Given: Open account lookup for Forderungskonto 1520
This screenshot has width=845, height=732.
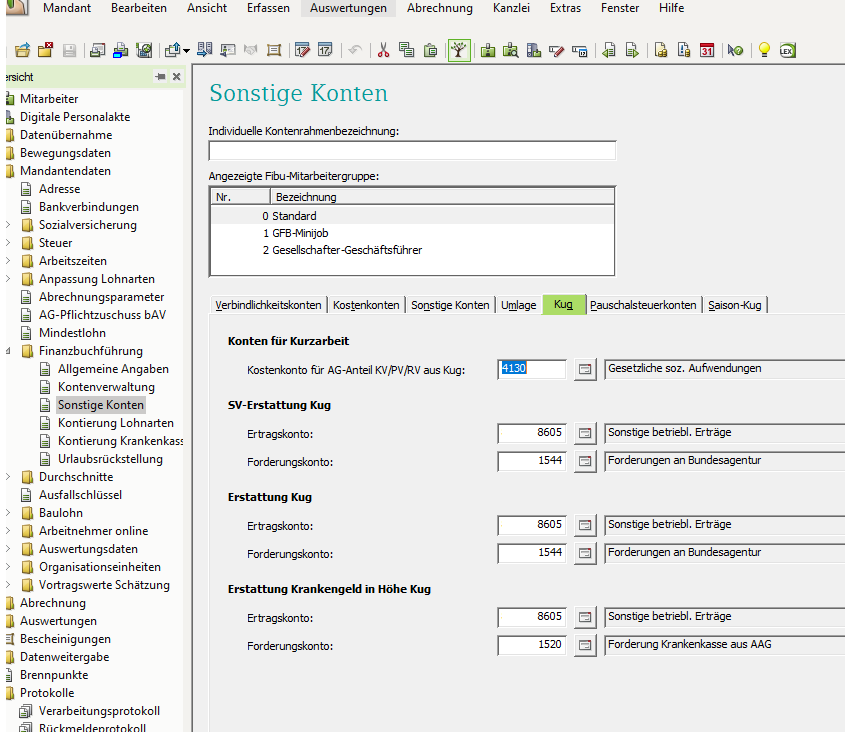Looking at the screenshot, I should (x=585, y=645).
